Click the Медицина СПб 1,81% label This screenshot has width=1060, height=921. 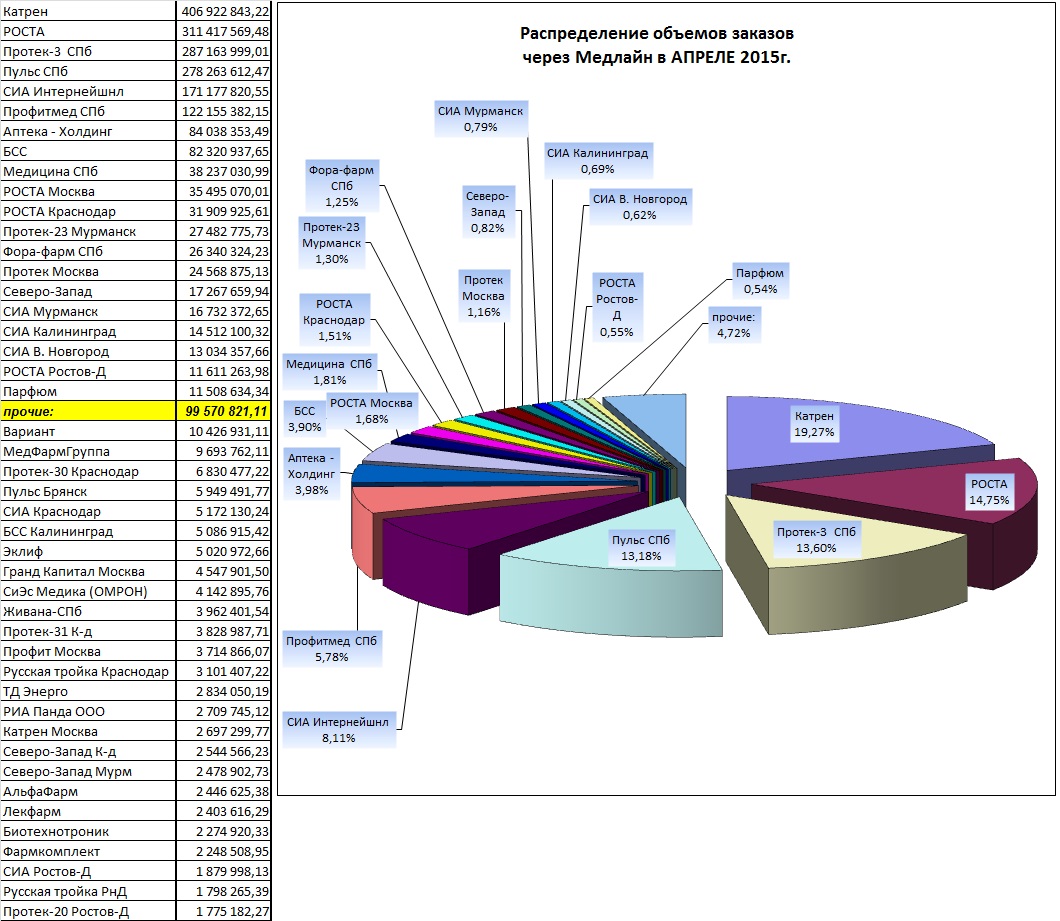(x=329, y=372)
